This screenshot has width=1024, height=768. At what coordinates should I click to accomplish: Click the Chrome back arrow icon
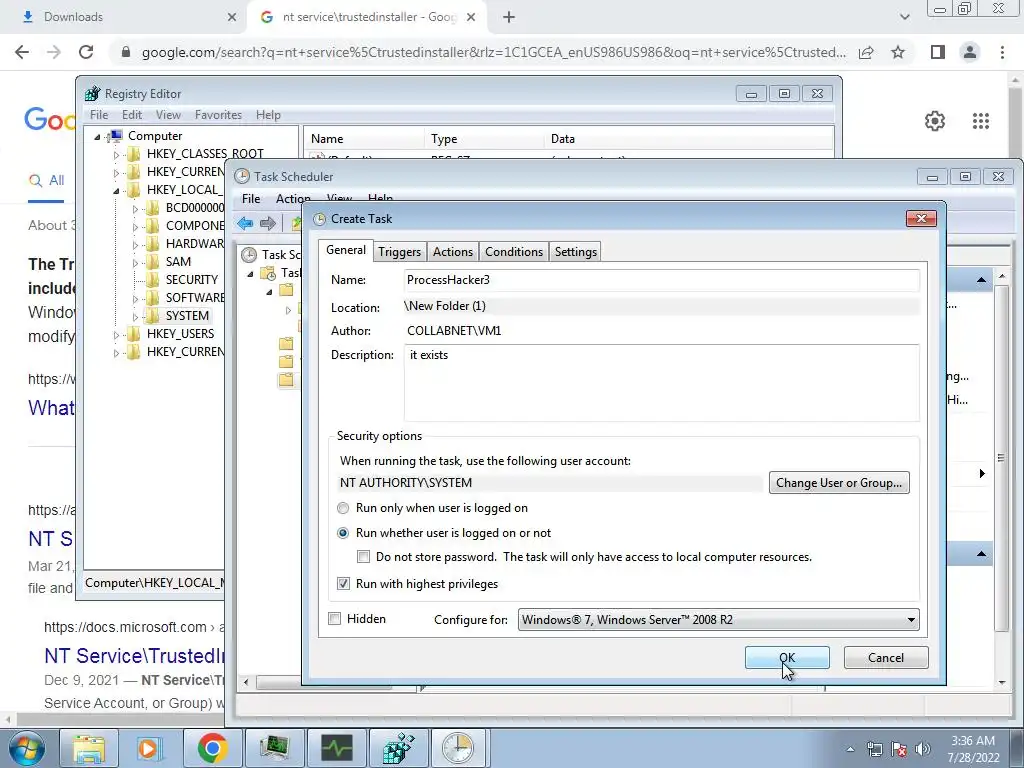pyautogui.click(x=22, y=52)
